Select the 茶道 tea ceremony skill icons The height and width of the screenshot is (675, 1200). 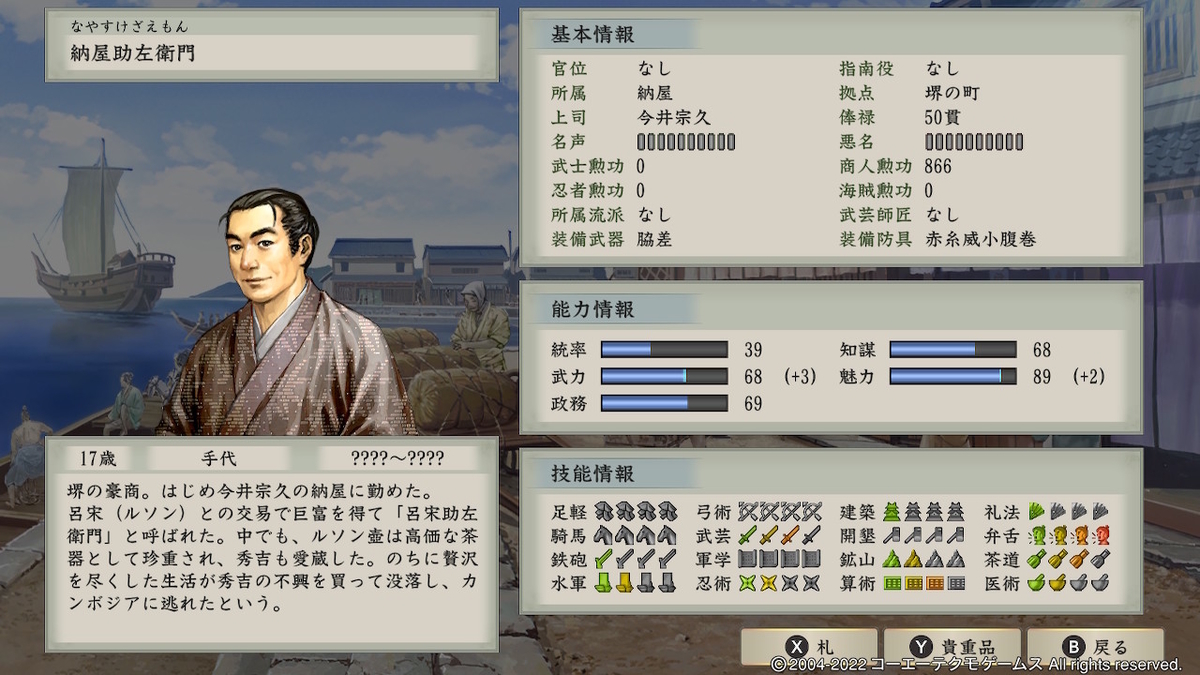[x=1069, y=558]
